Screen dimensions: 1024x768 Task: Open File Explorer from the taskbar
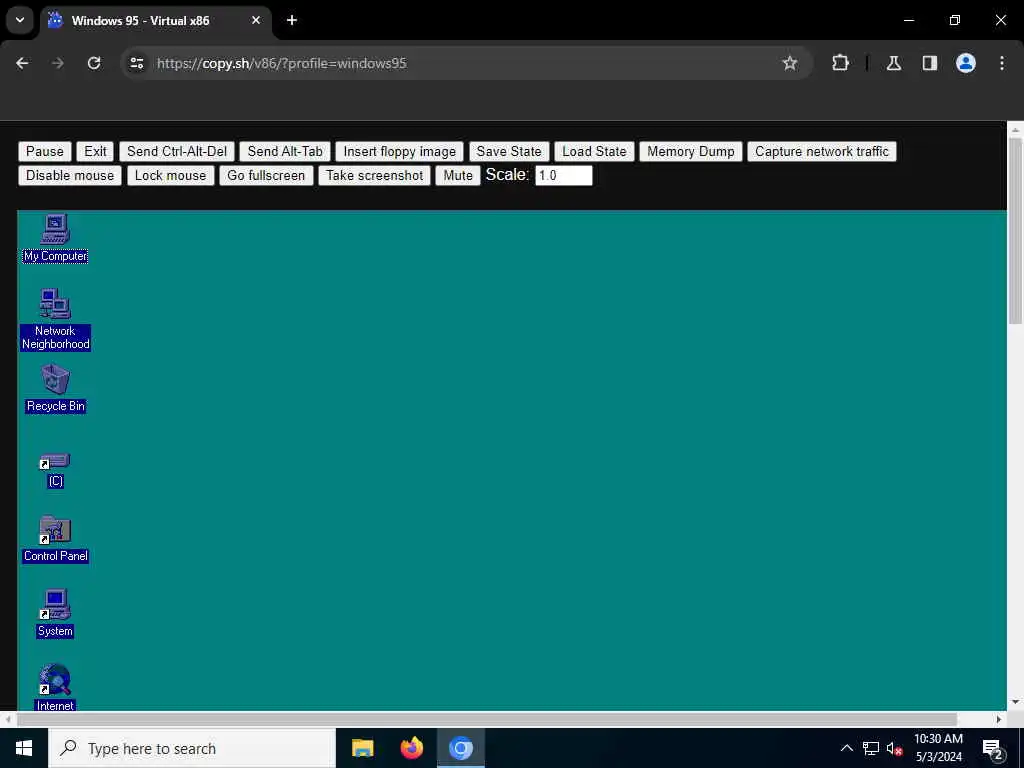(x=362, y=748)
